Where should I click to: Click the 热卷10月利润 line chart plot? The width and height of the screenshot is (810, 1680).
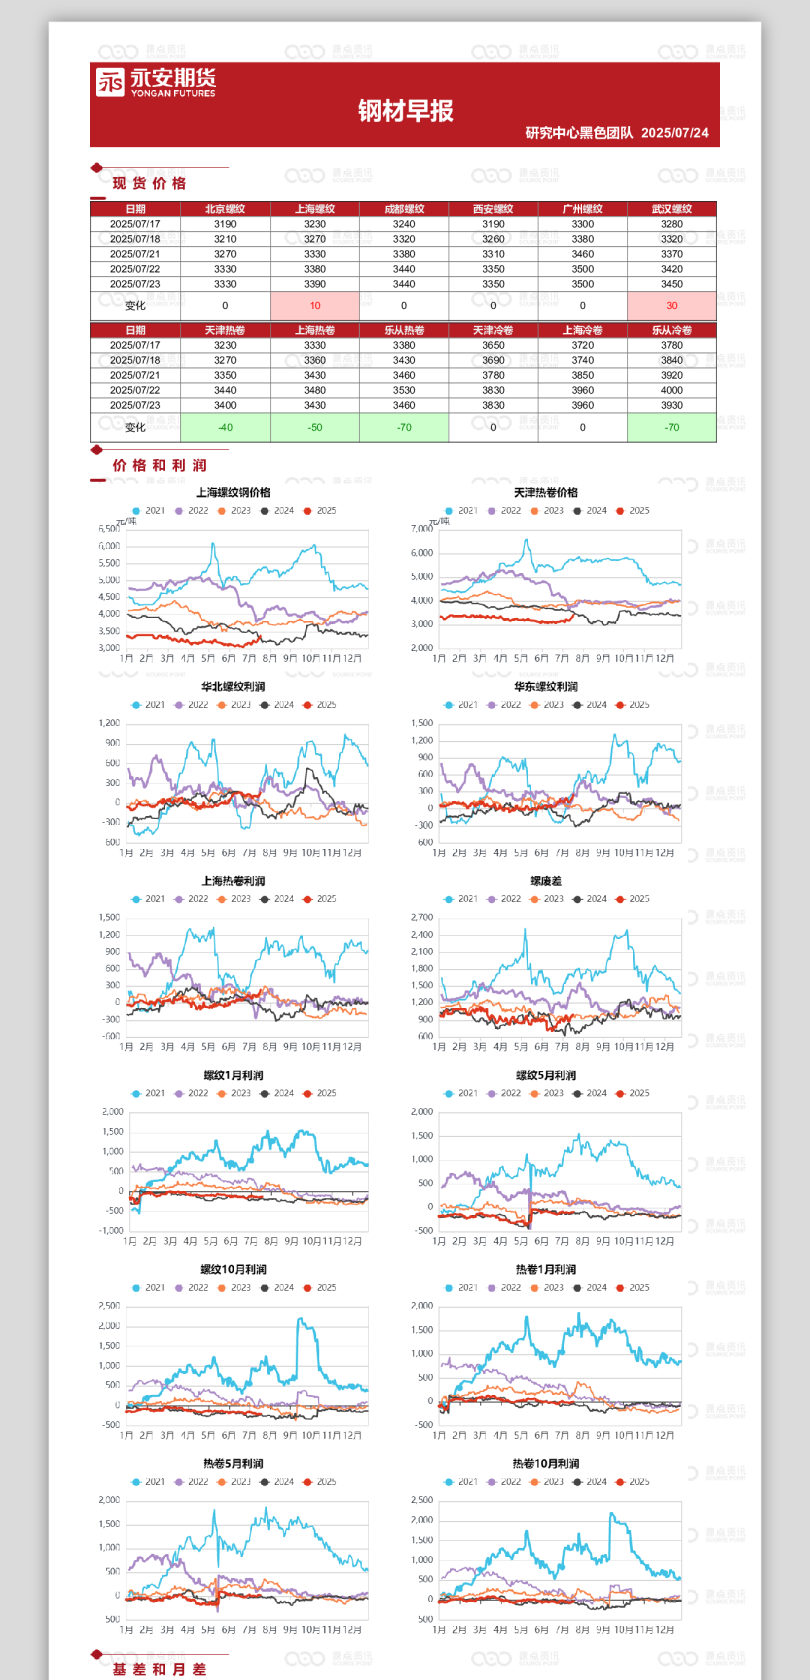[x=559, y=1559]
